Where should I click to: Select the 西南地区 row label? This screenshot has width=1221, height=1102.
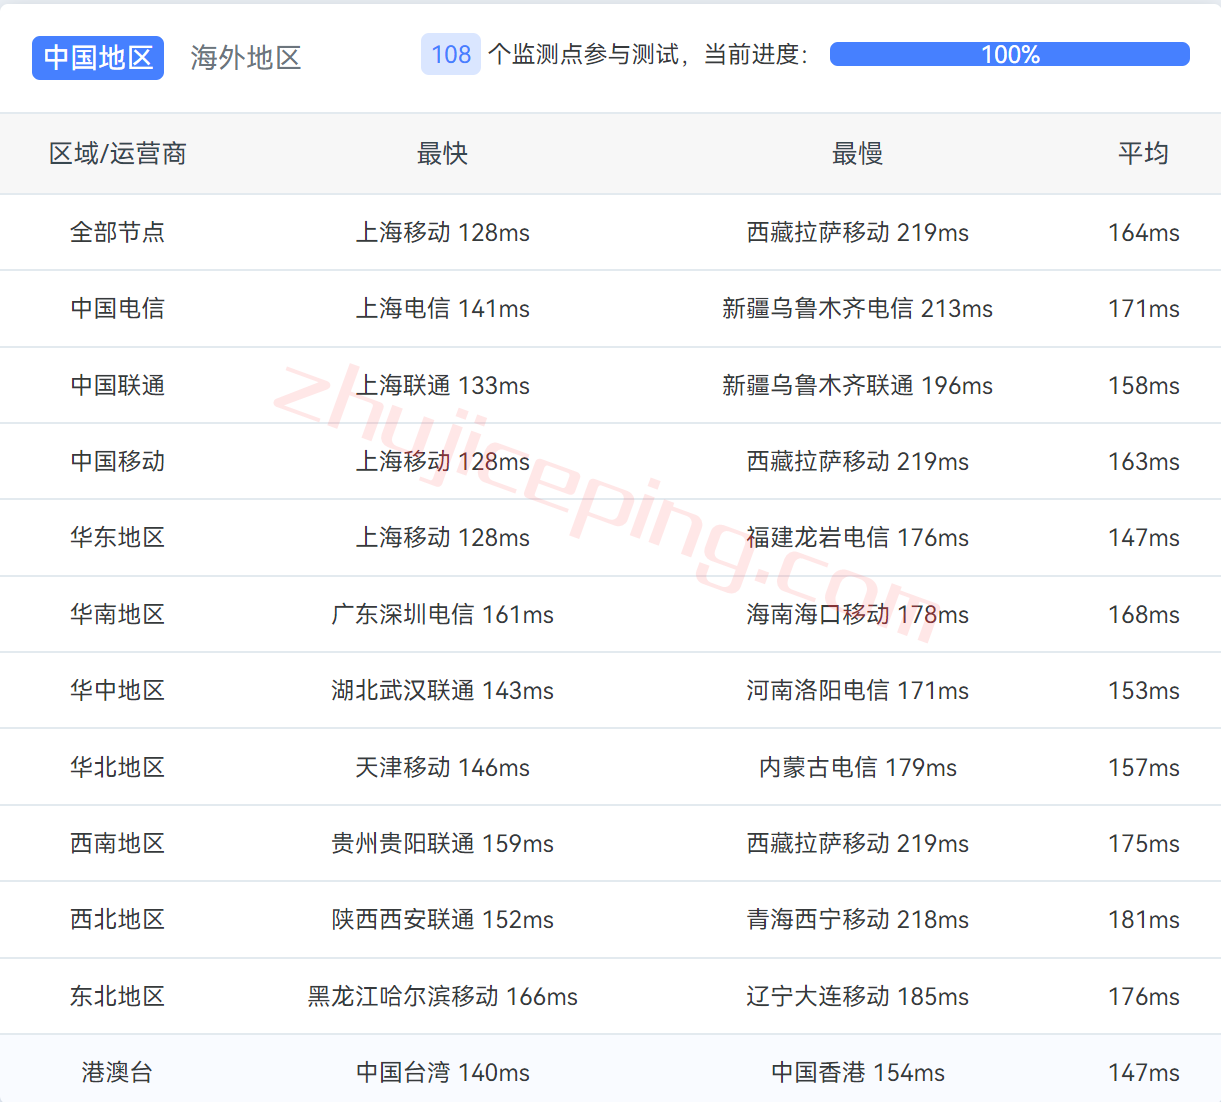tap(118, 843)
